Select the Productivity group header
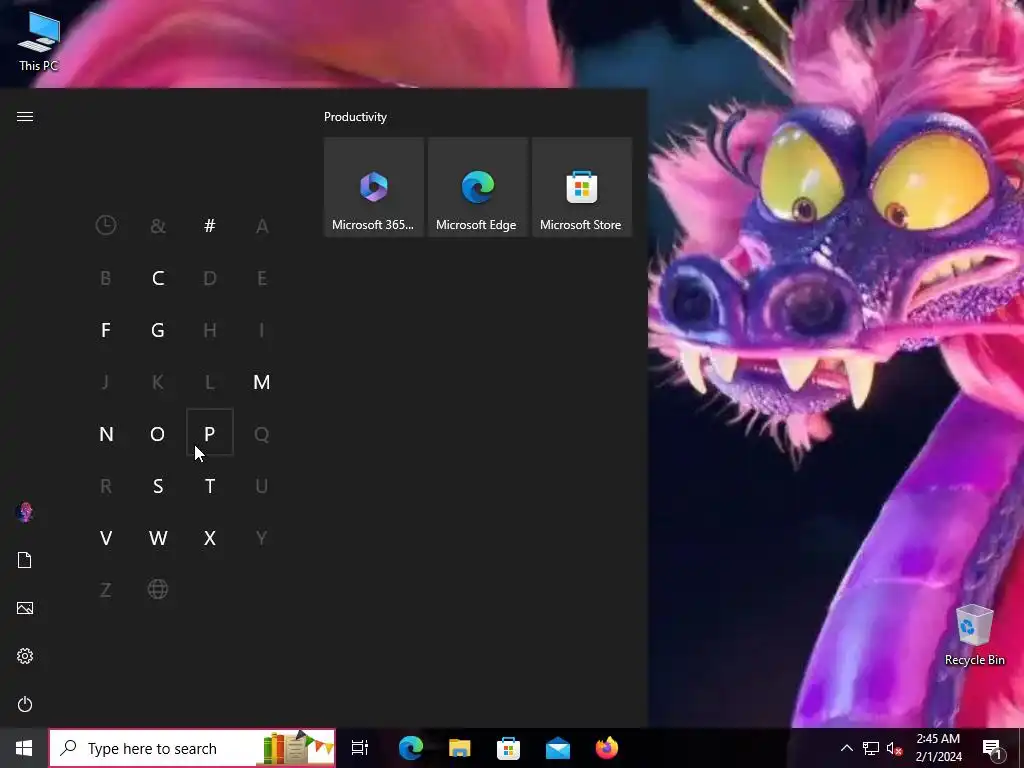The height and width of the screenshot is (768, 1024). click(x=355, y=117)
